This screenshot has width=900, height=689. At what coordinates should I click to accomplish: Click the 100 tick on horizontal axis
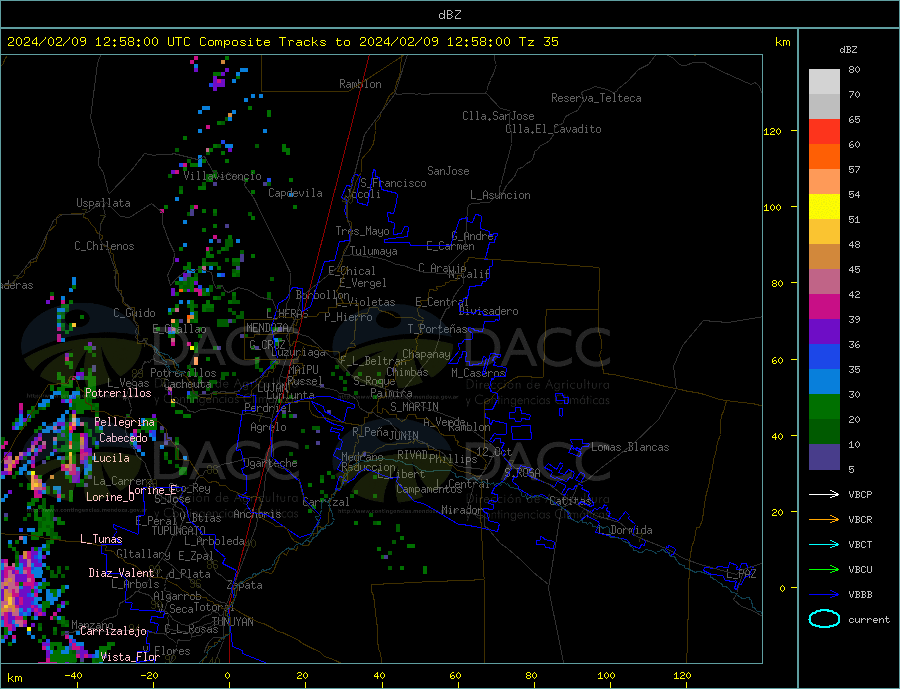[606, 675]
